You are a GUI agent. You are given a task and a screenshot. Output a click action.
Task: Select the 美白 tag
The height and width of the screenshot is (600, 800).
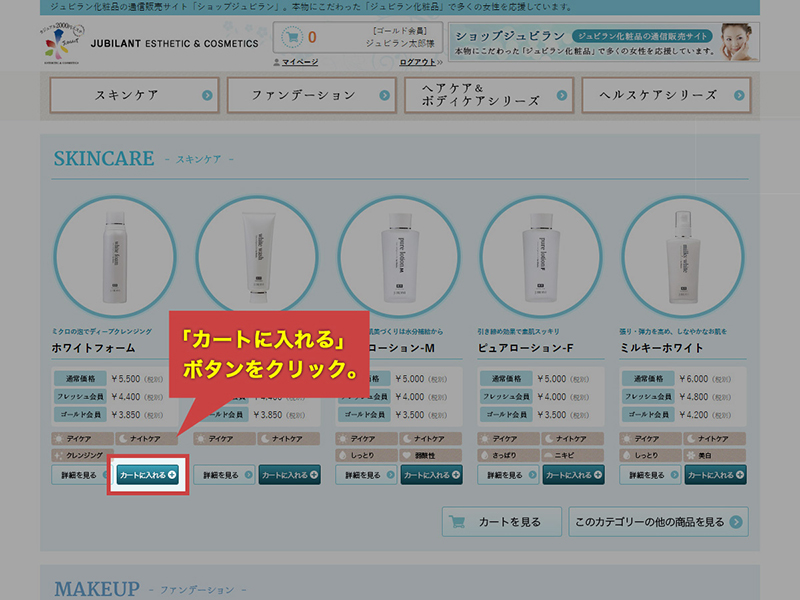pos(714,455)
